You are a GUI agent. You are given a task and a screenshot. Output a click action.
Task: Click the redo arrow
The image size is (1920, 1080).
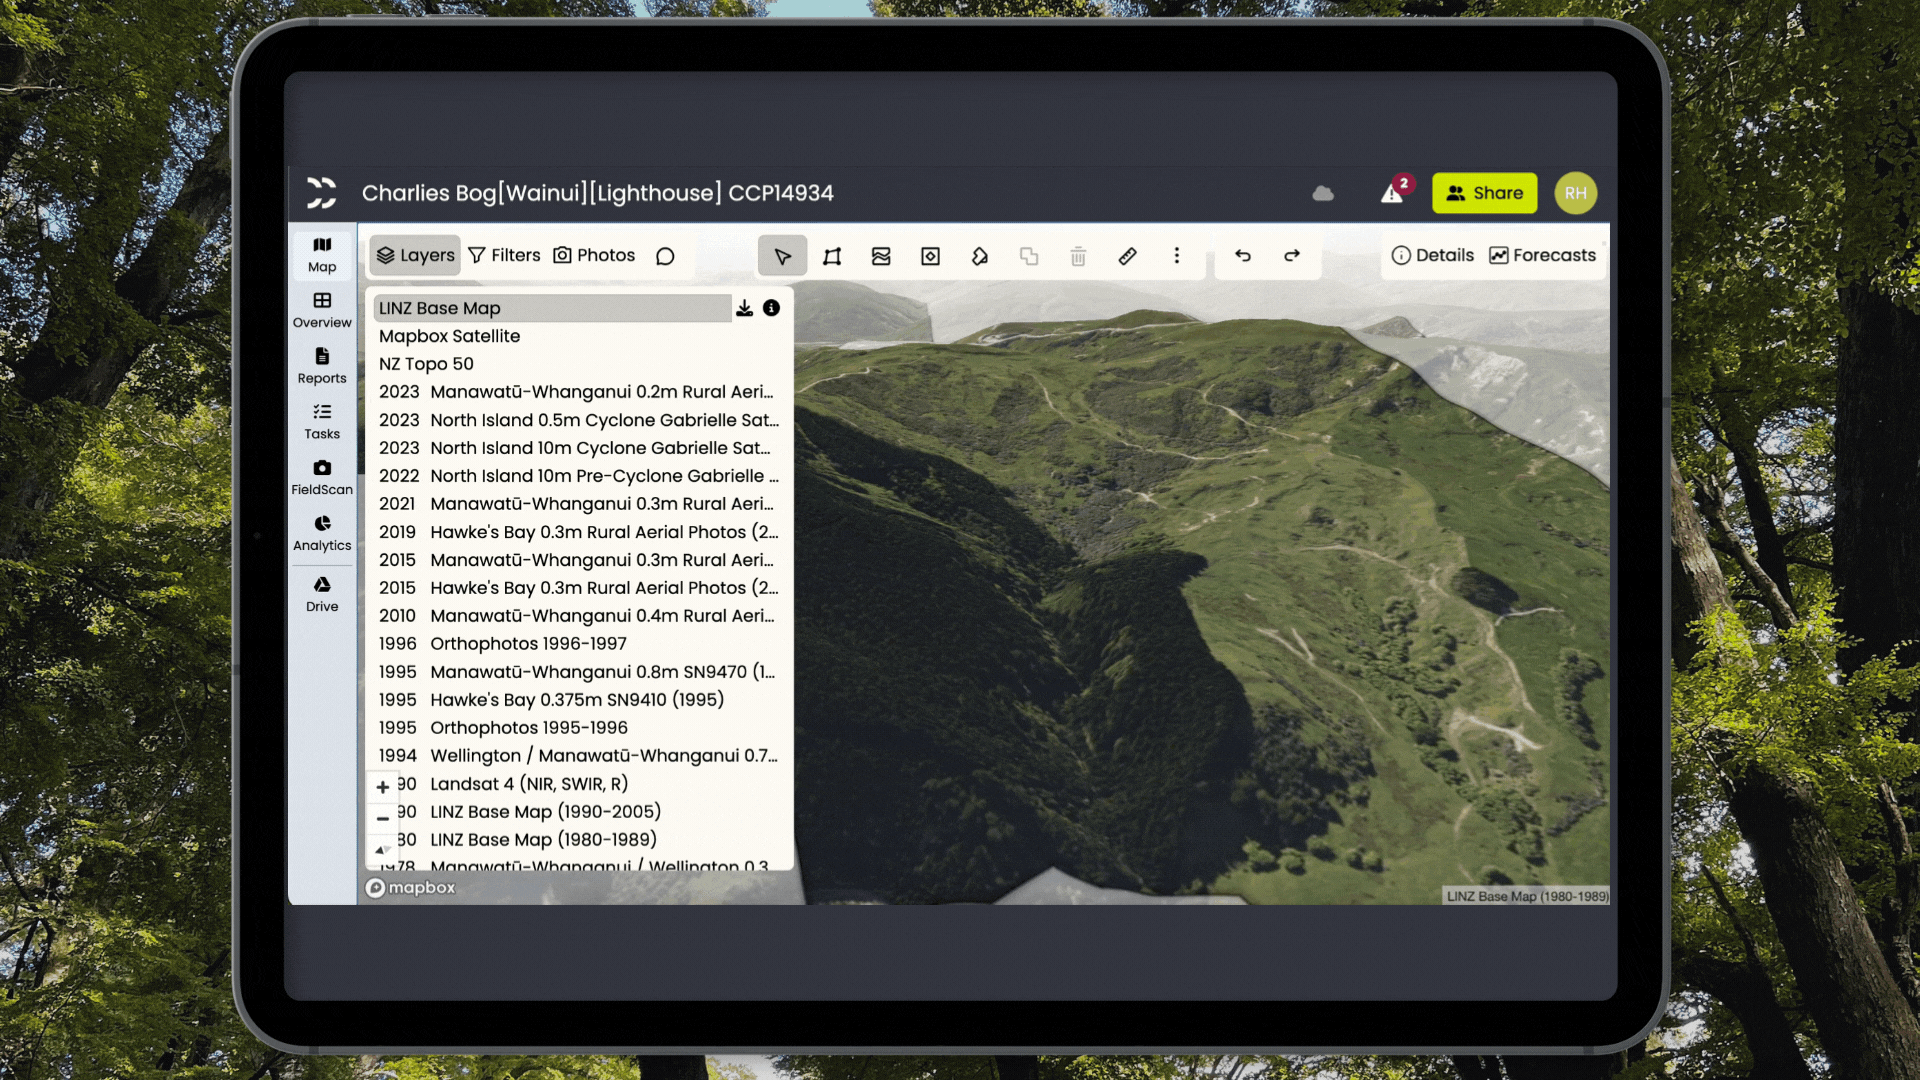pyautogui.click(x=1292, y=256)
